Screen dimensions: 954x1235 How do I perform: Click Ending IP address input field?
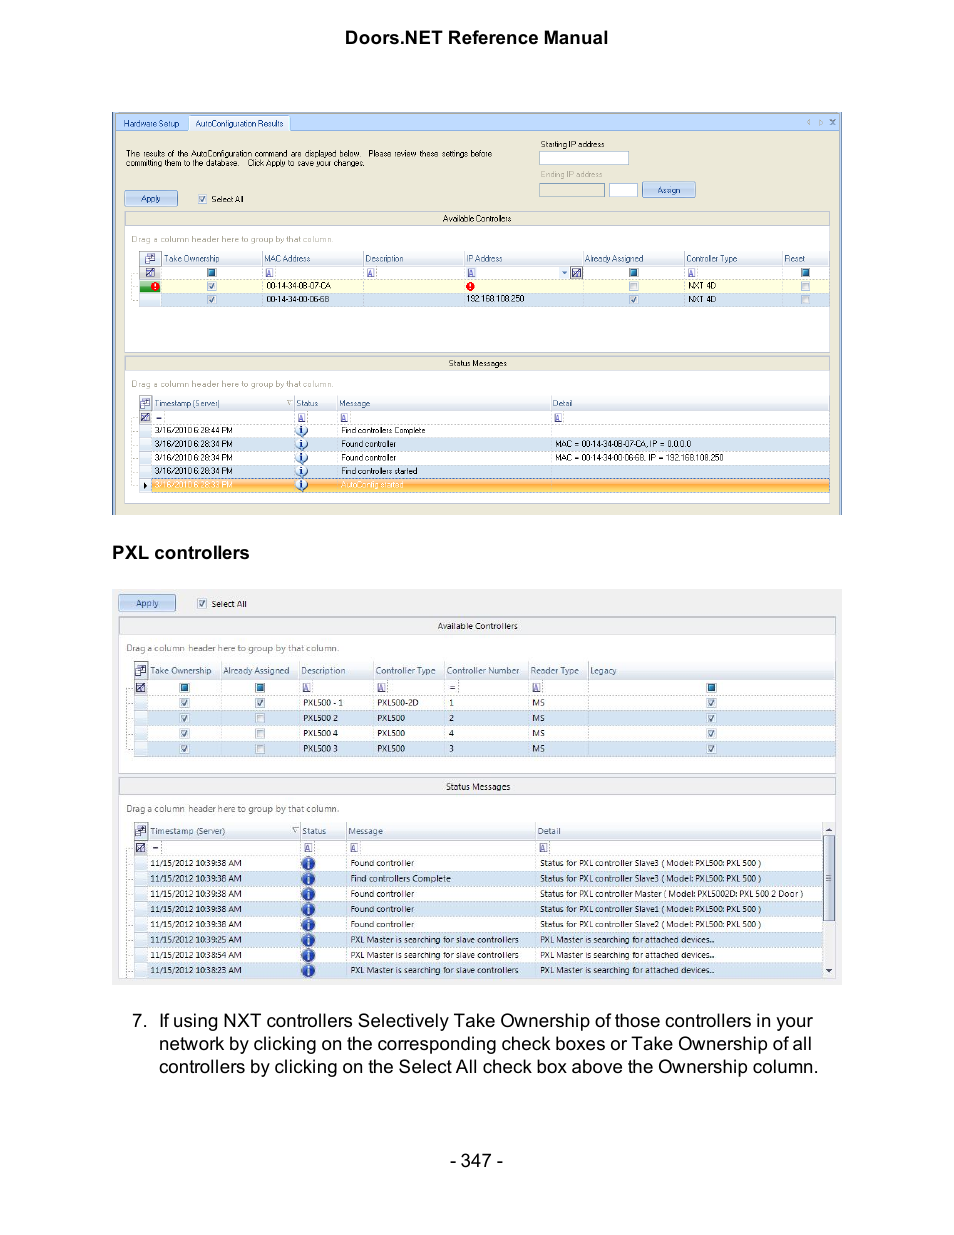[x=572, y=190]
